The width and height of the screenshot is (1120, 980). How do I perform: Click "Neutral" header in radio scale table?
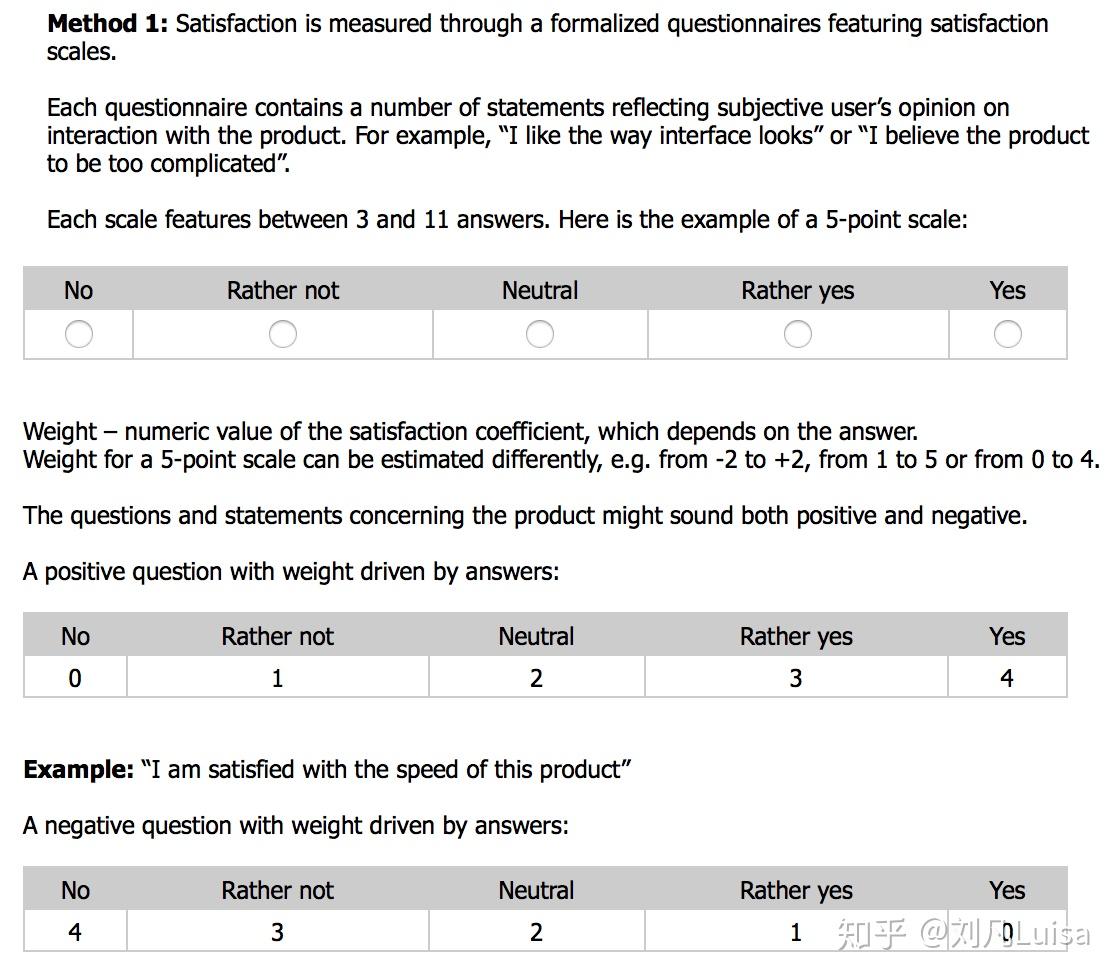click(x=540, y=291)
